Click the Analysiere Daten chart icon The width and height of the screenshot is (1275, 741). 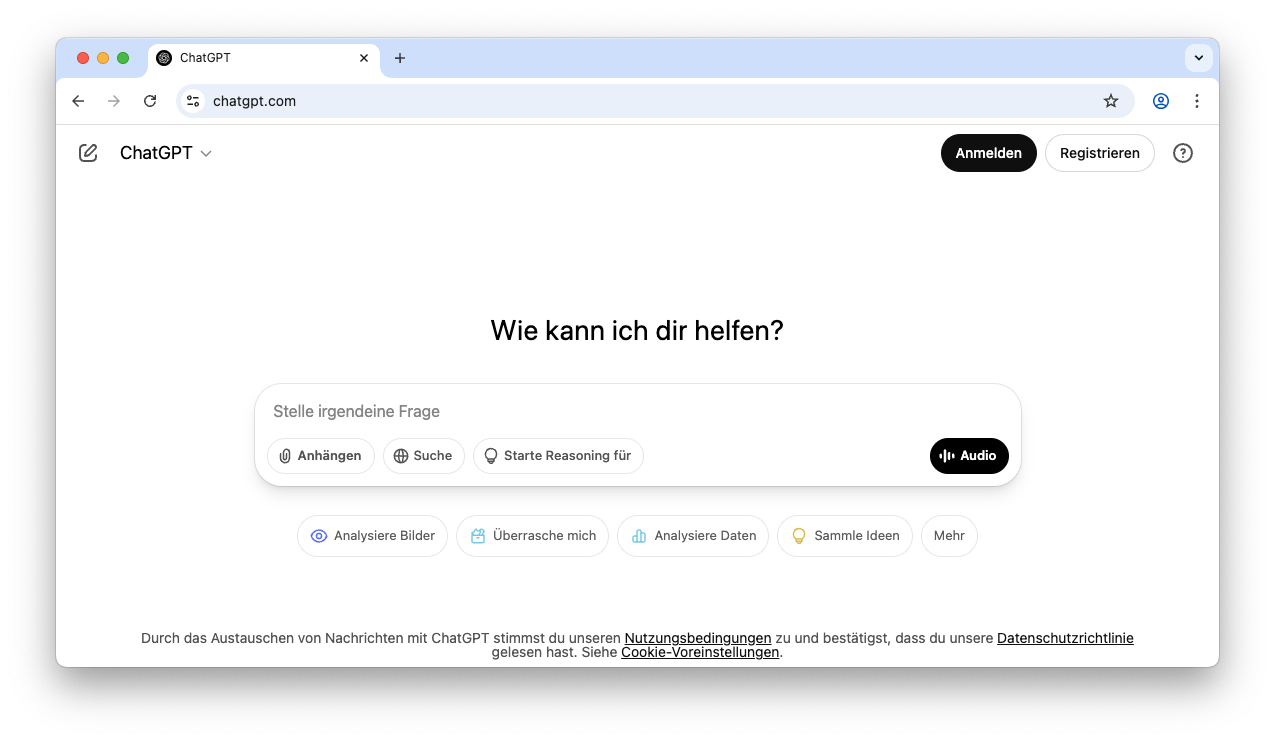[x=638, y=536]
